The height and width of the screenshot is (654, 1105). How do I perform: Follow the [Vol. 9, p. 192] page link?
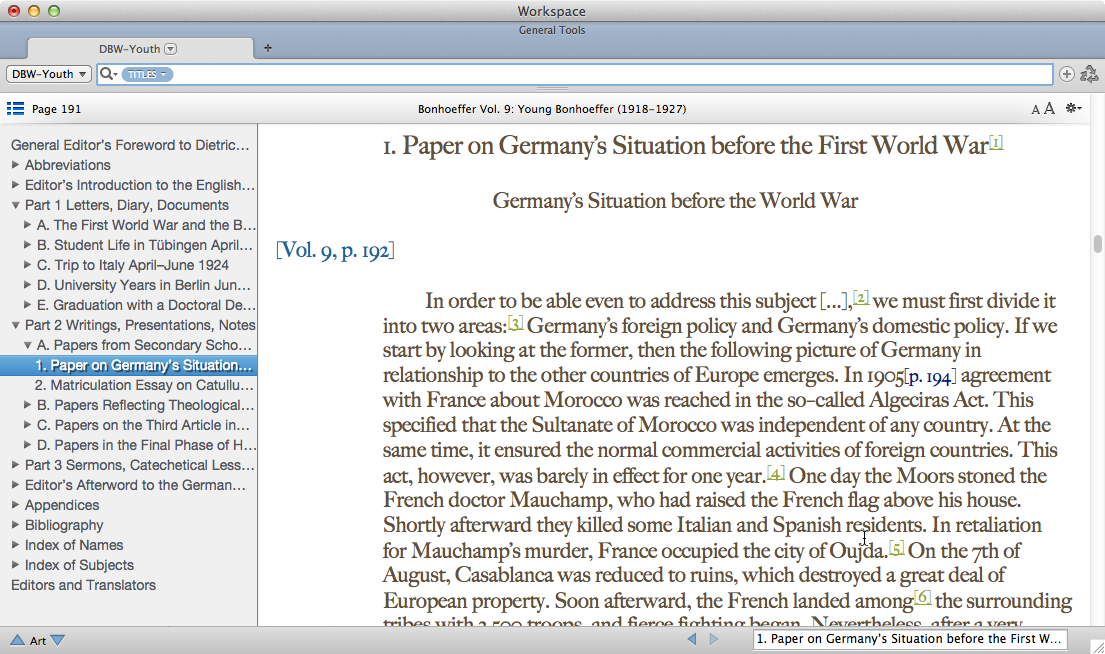tap(335, 250)
